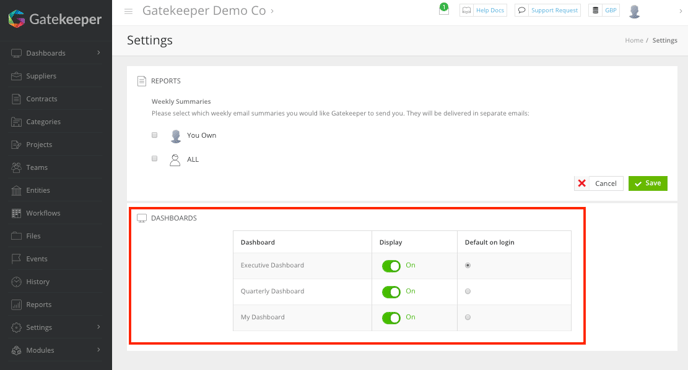Click the Default on login column header
The height and width of the screenshot is (370, 688).
coord(489,242)
